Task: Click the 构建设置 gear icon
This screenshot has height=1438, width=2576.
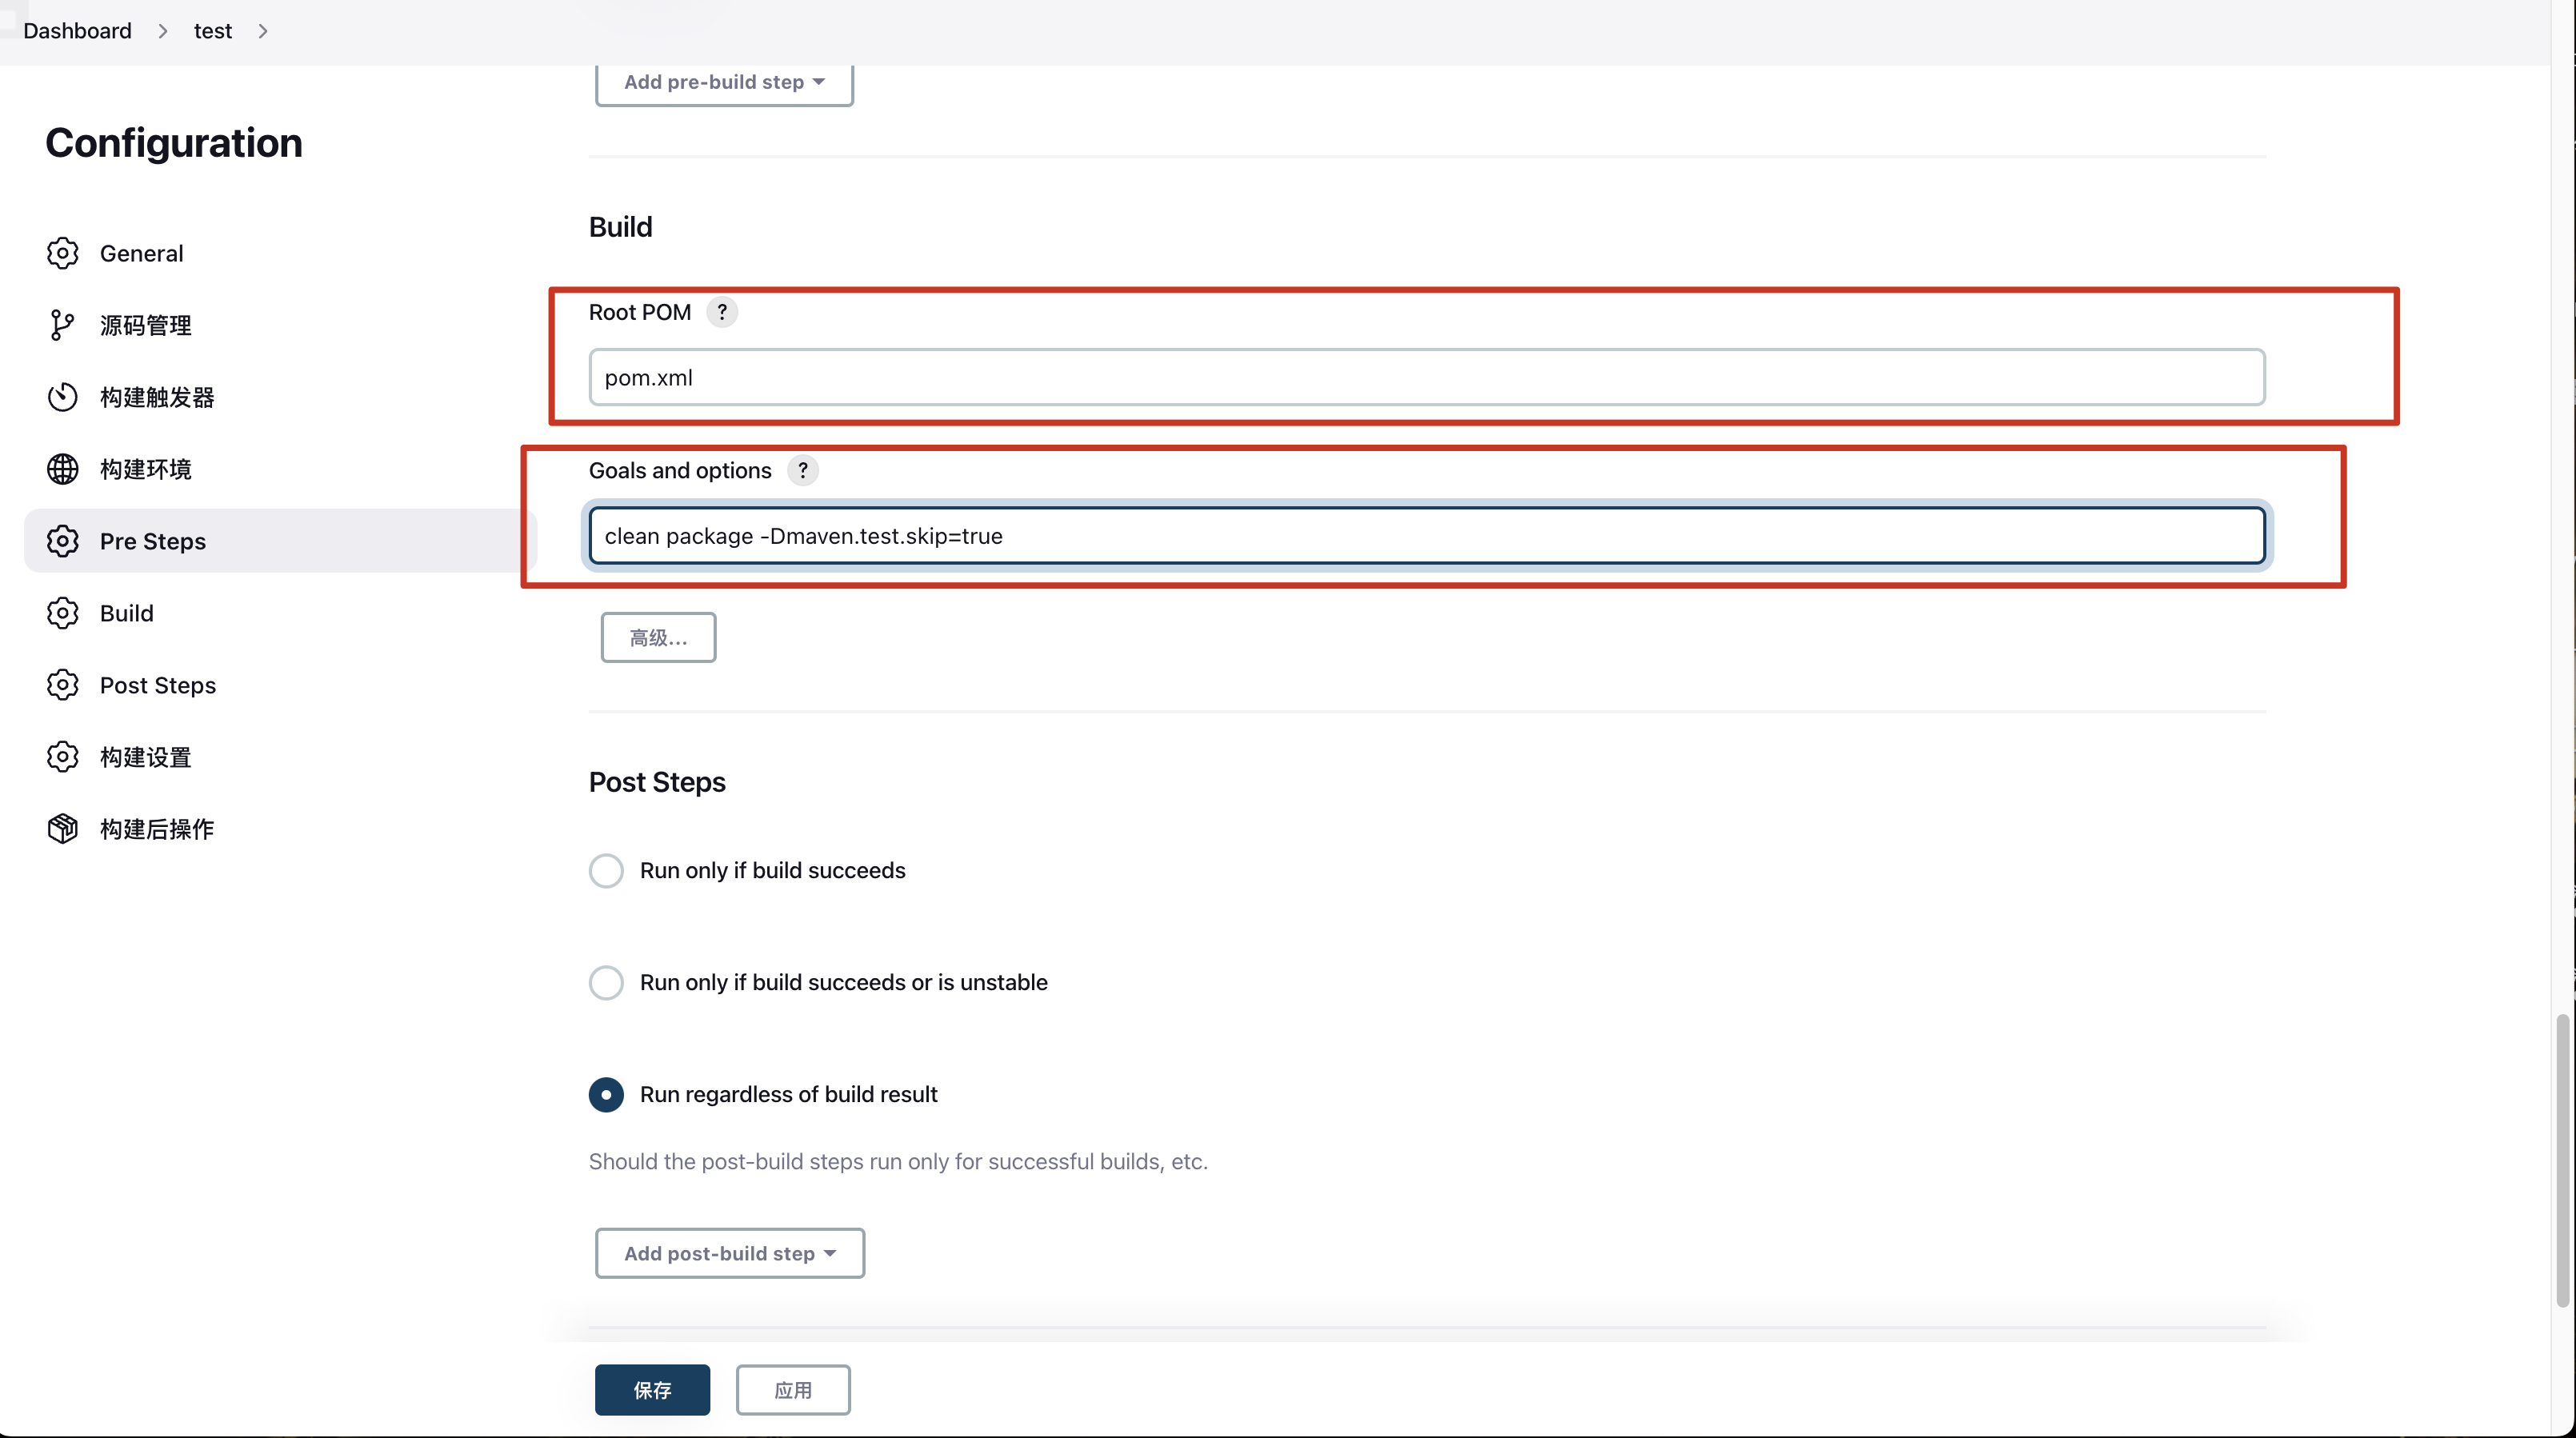Action: pos(62,757)
